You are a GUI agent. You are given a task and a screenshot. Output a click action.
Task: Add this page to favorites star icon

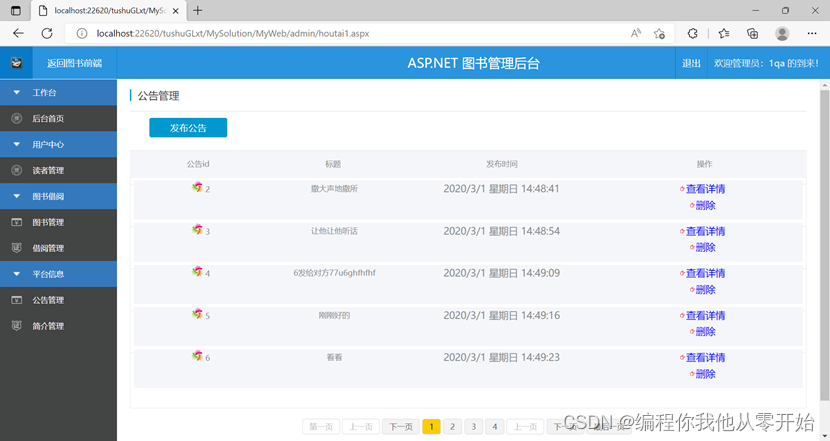point(659,33)
